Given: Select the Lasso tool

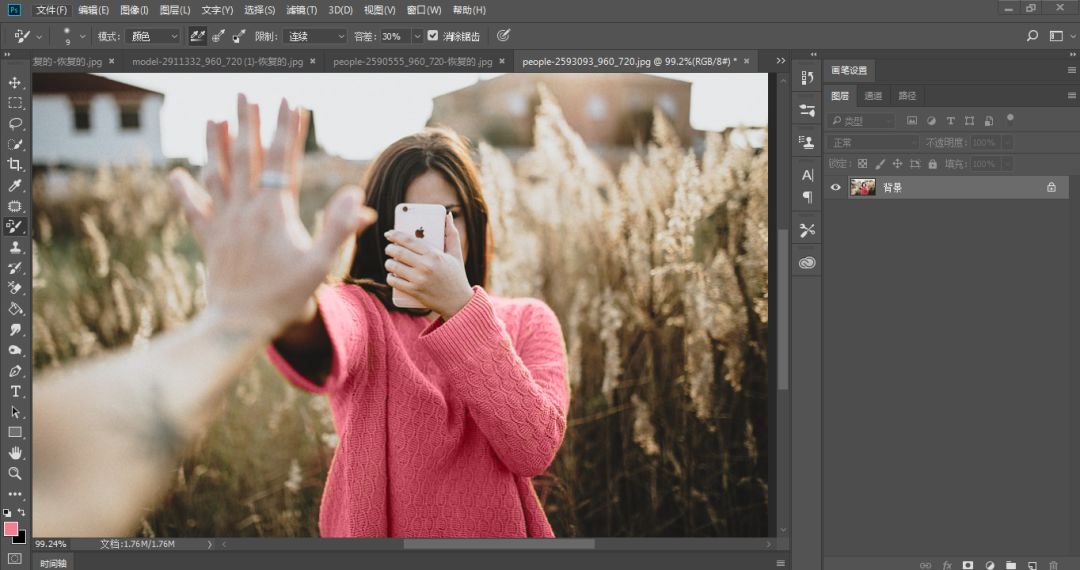Looking at the screenshot, I should click(x=15, y=124).
